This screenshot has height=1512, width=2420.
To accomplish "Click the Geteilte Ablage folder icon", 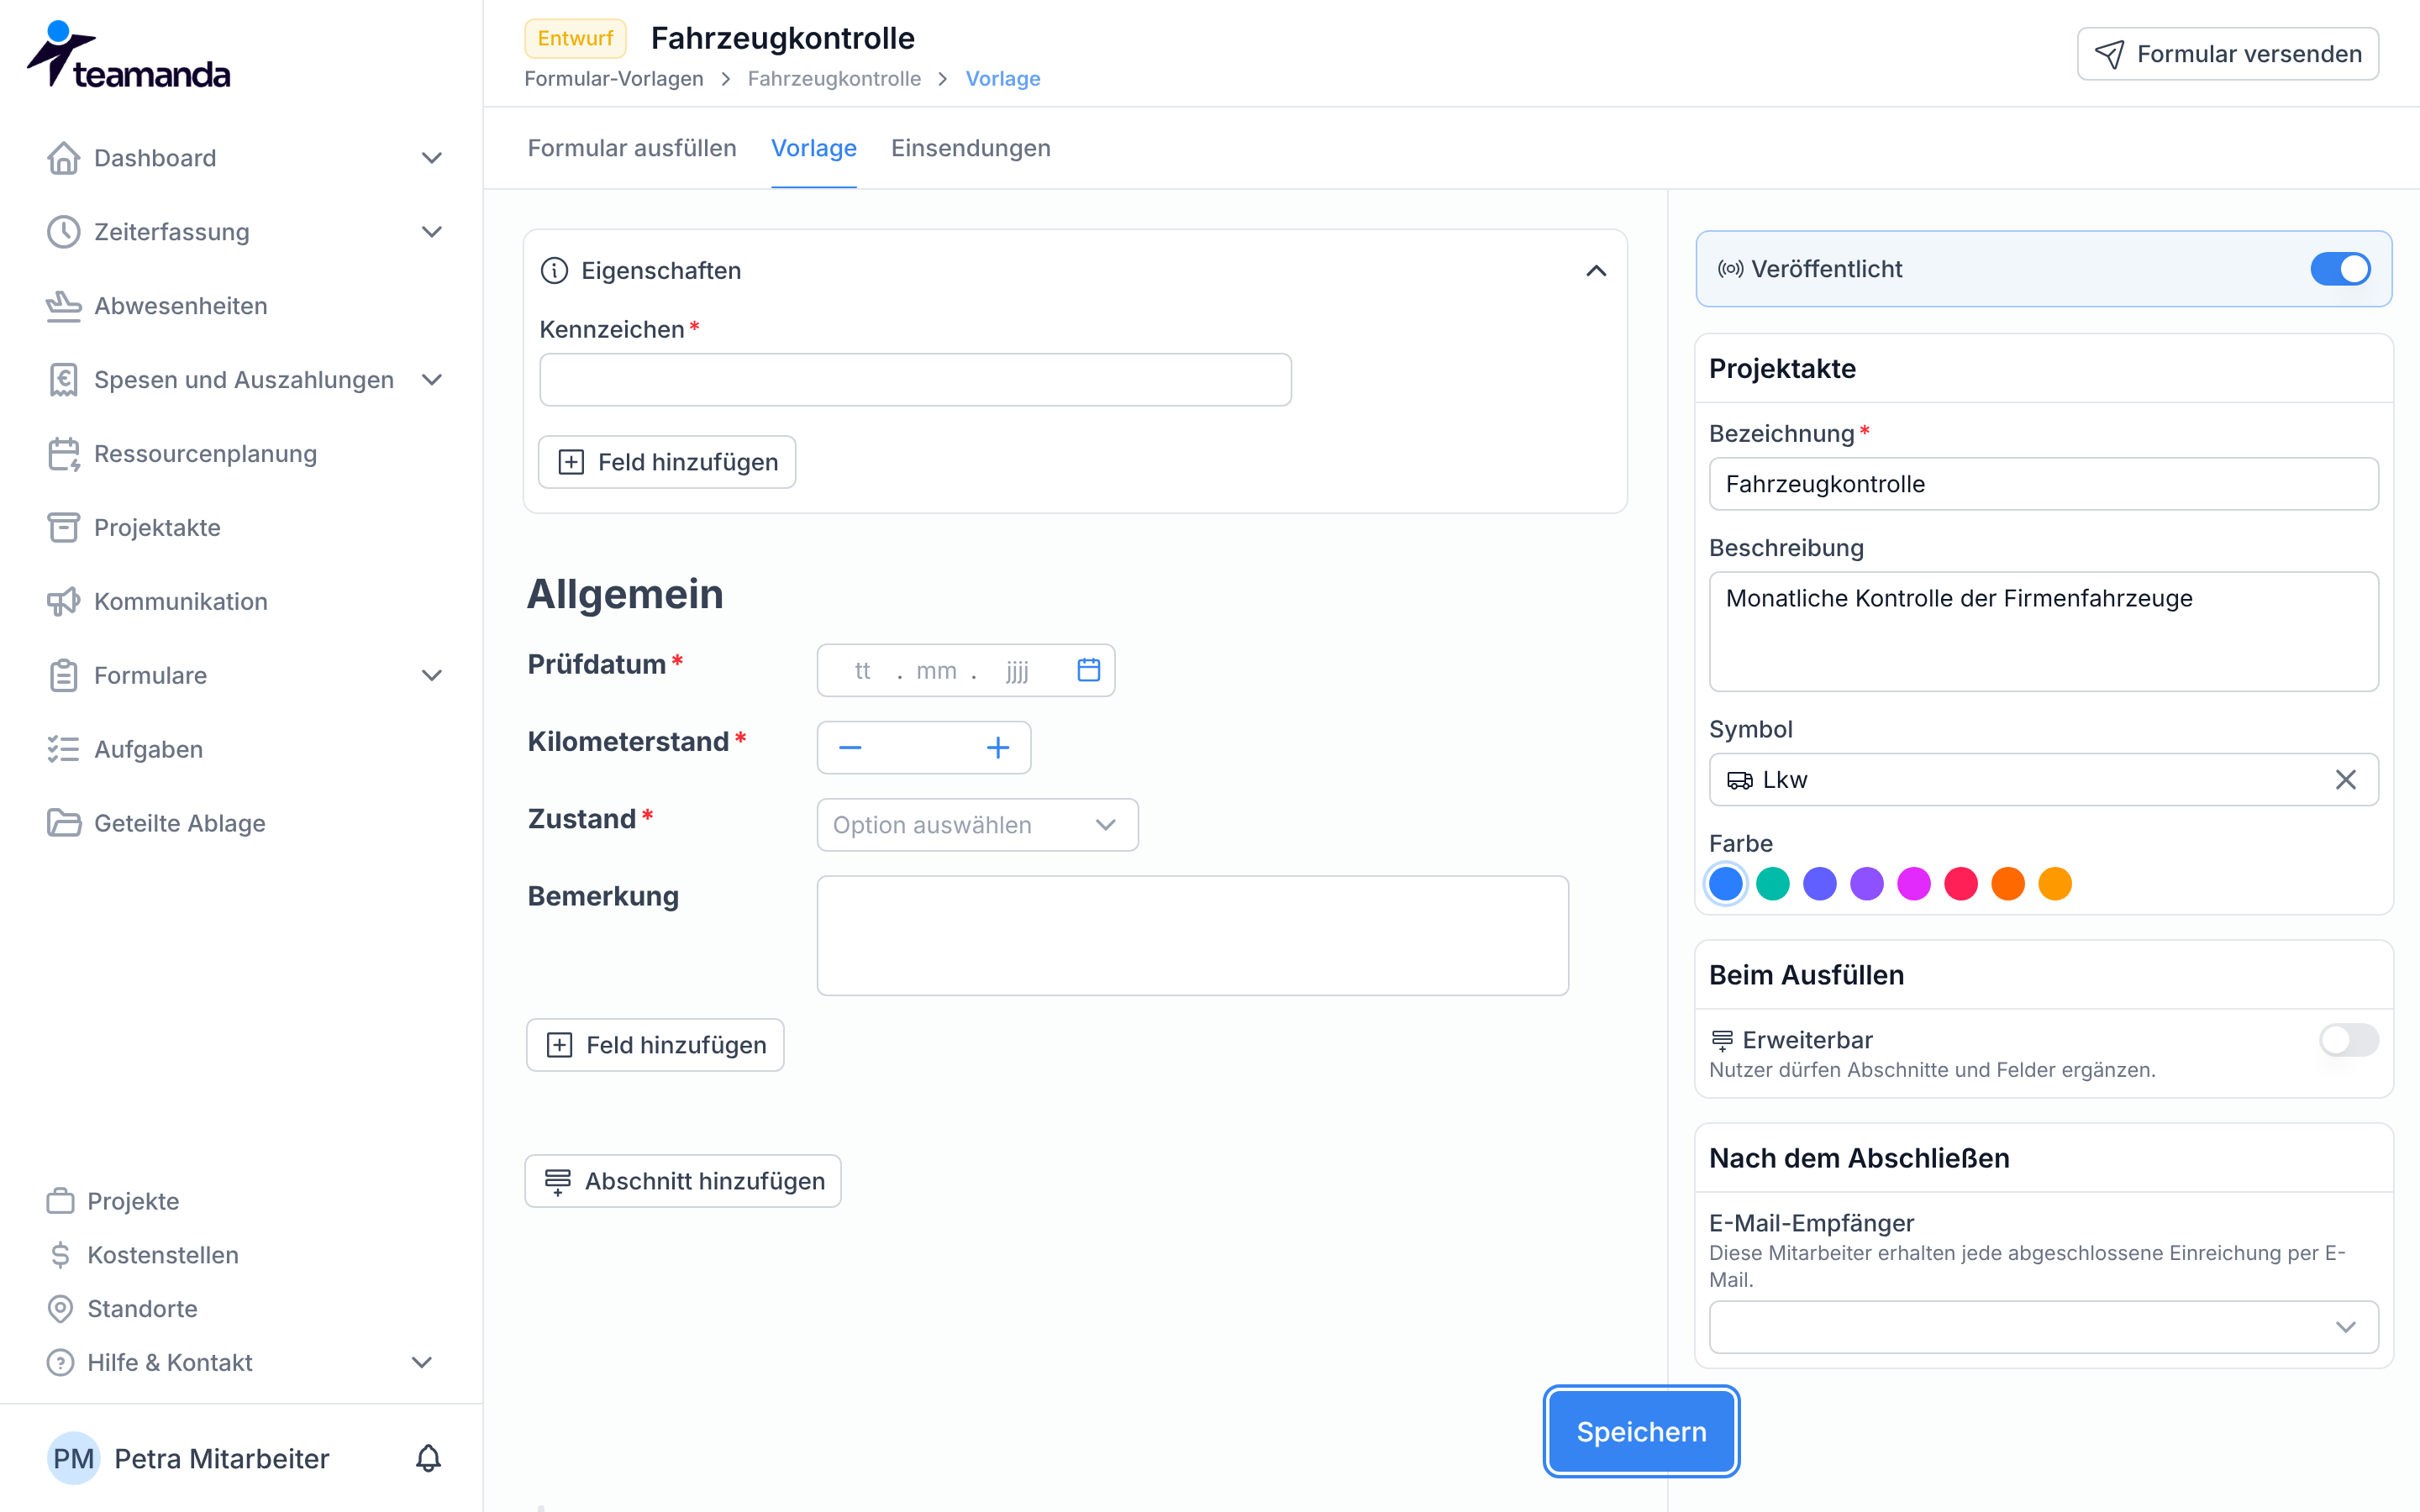I will (64, 824).
